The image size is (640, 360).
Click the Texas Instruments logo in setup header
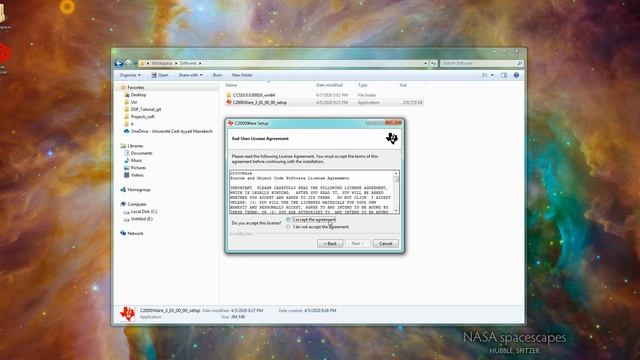tap(391, 138)
